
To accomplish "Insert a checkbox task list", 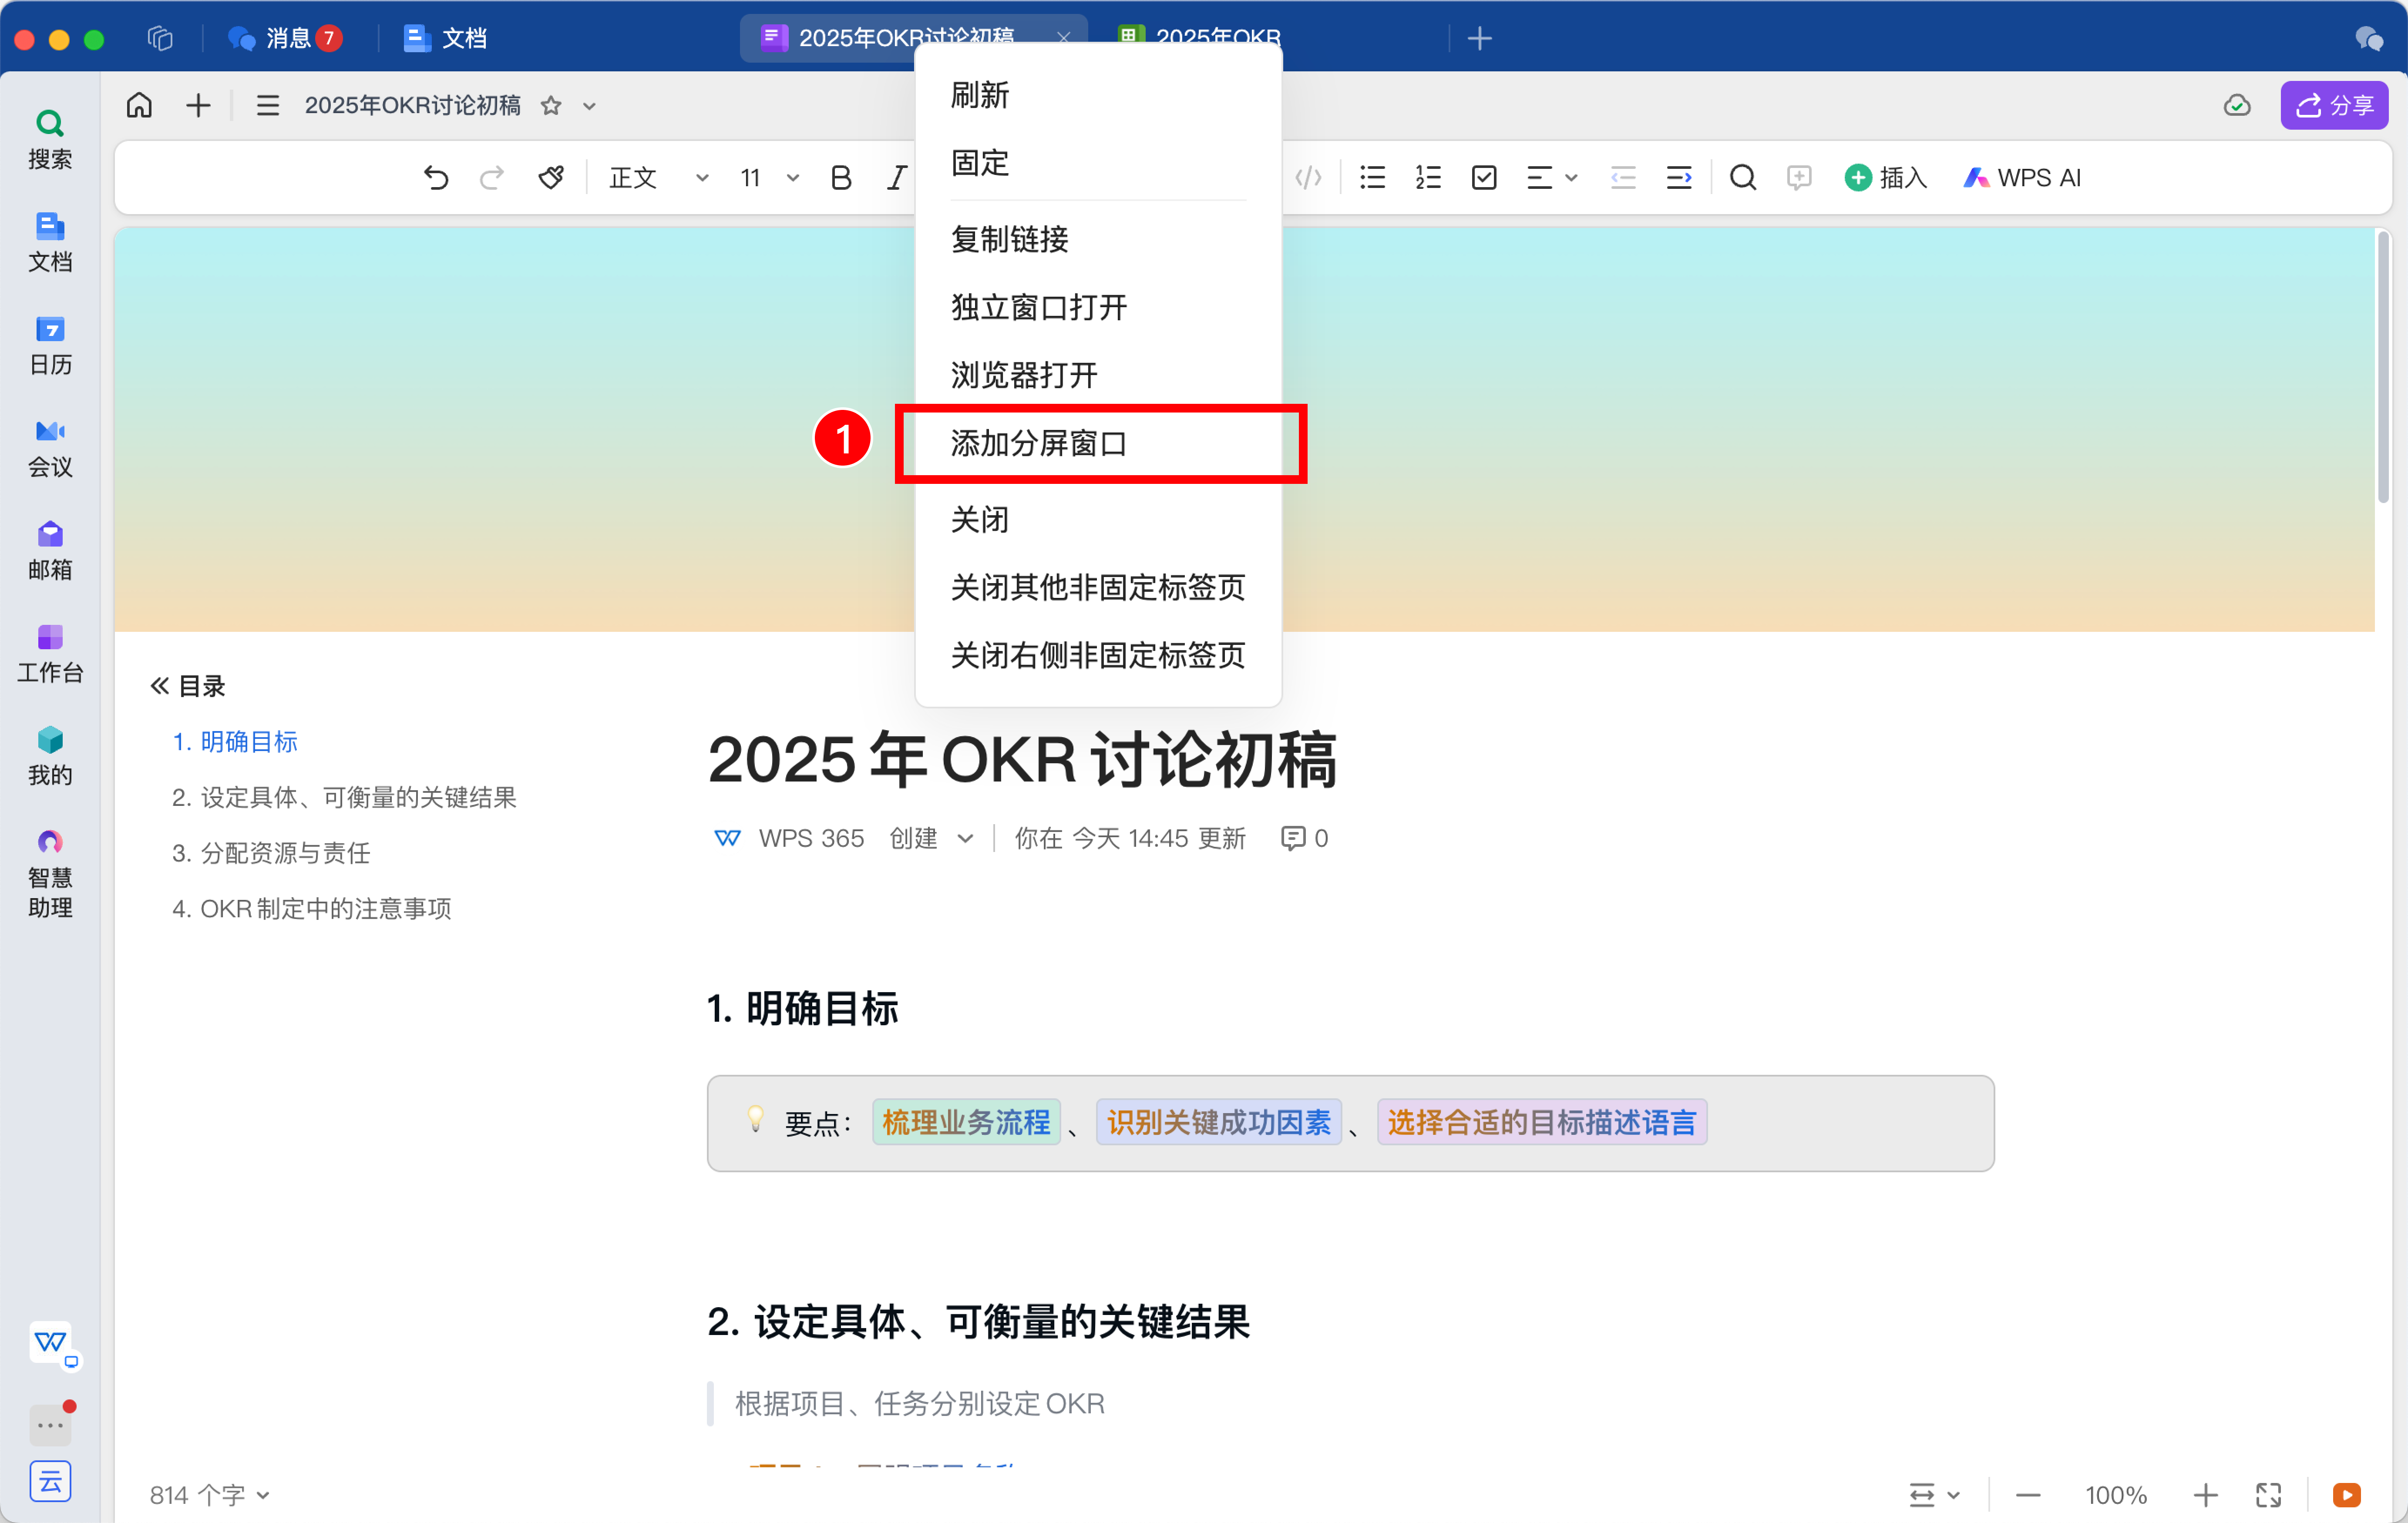I will point(1484,178).
